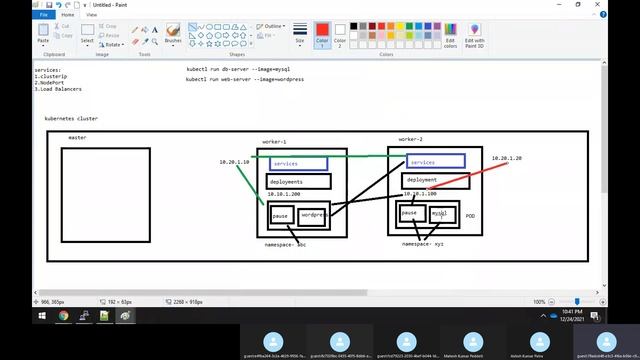The height and width of the screenshot is (360, 640).
Task: Choose the Diamond shape
Action: 201,36
